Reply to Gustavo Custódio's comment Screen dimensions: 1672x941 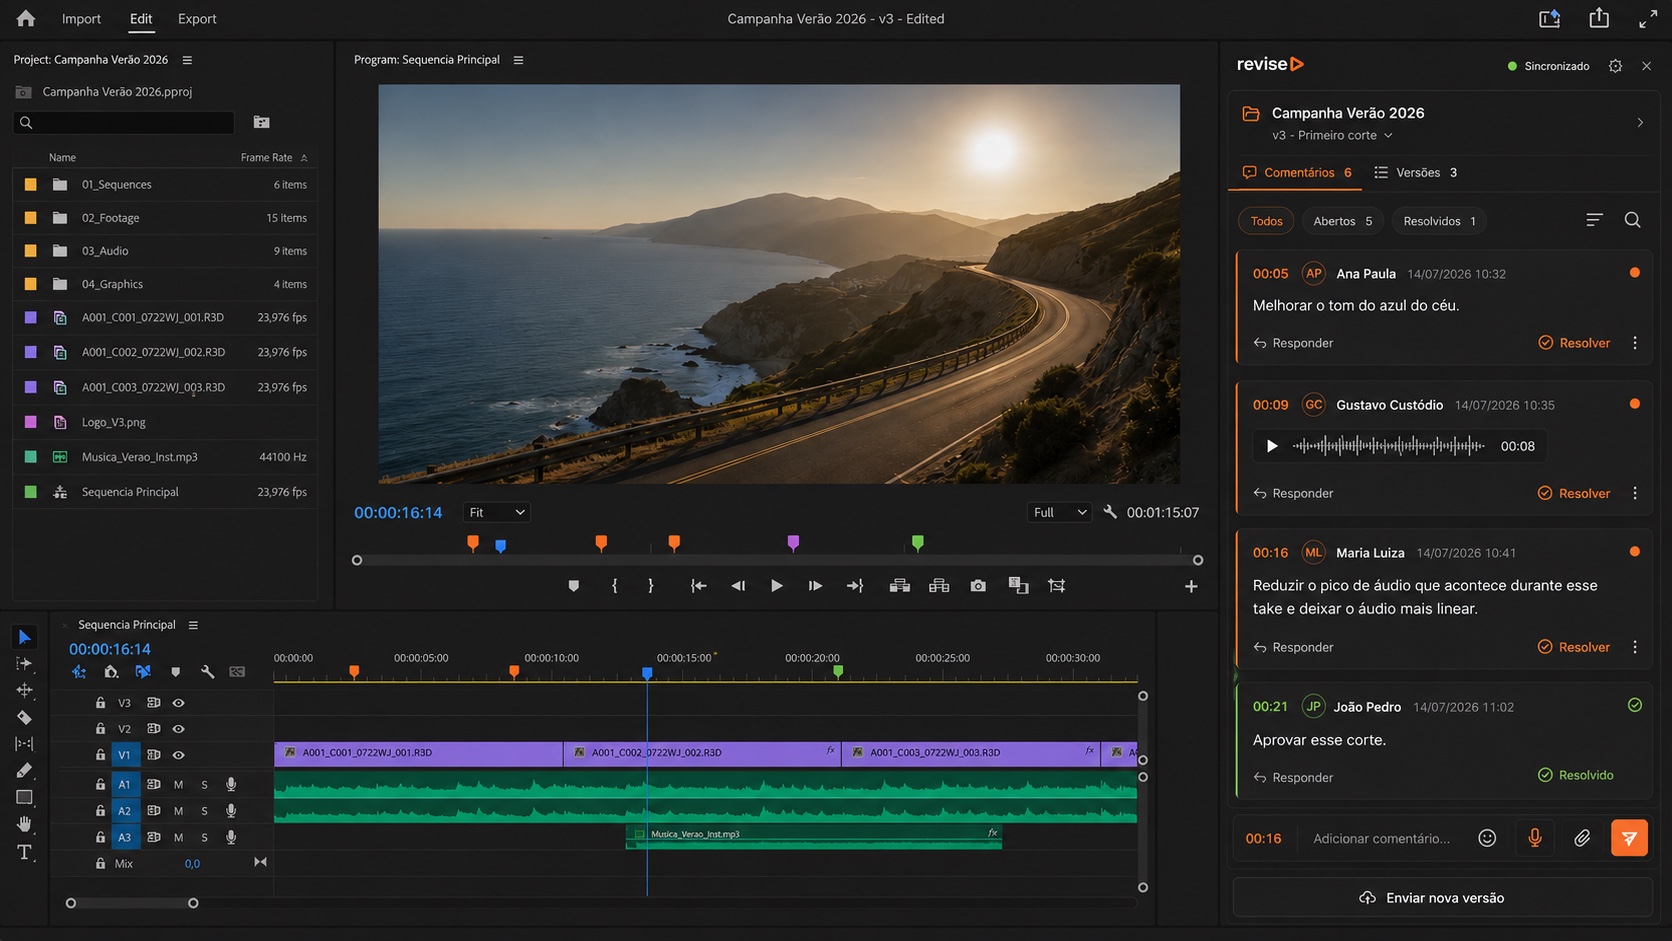[1293, 493]
